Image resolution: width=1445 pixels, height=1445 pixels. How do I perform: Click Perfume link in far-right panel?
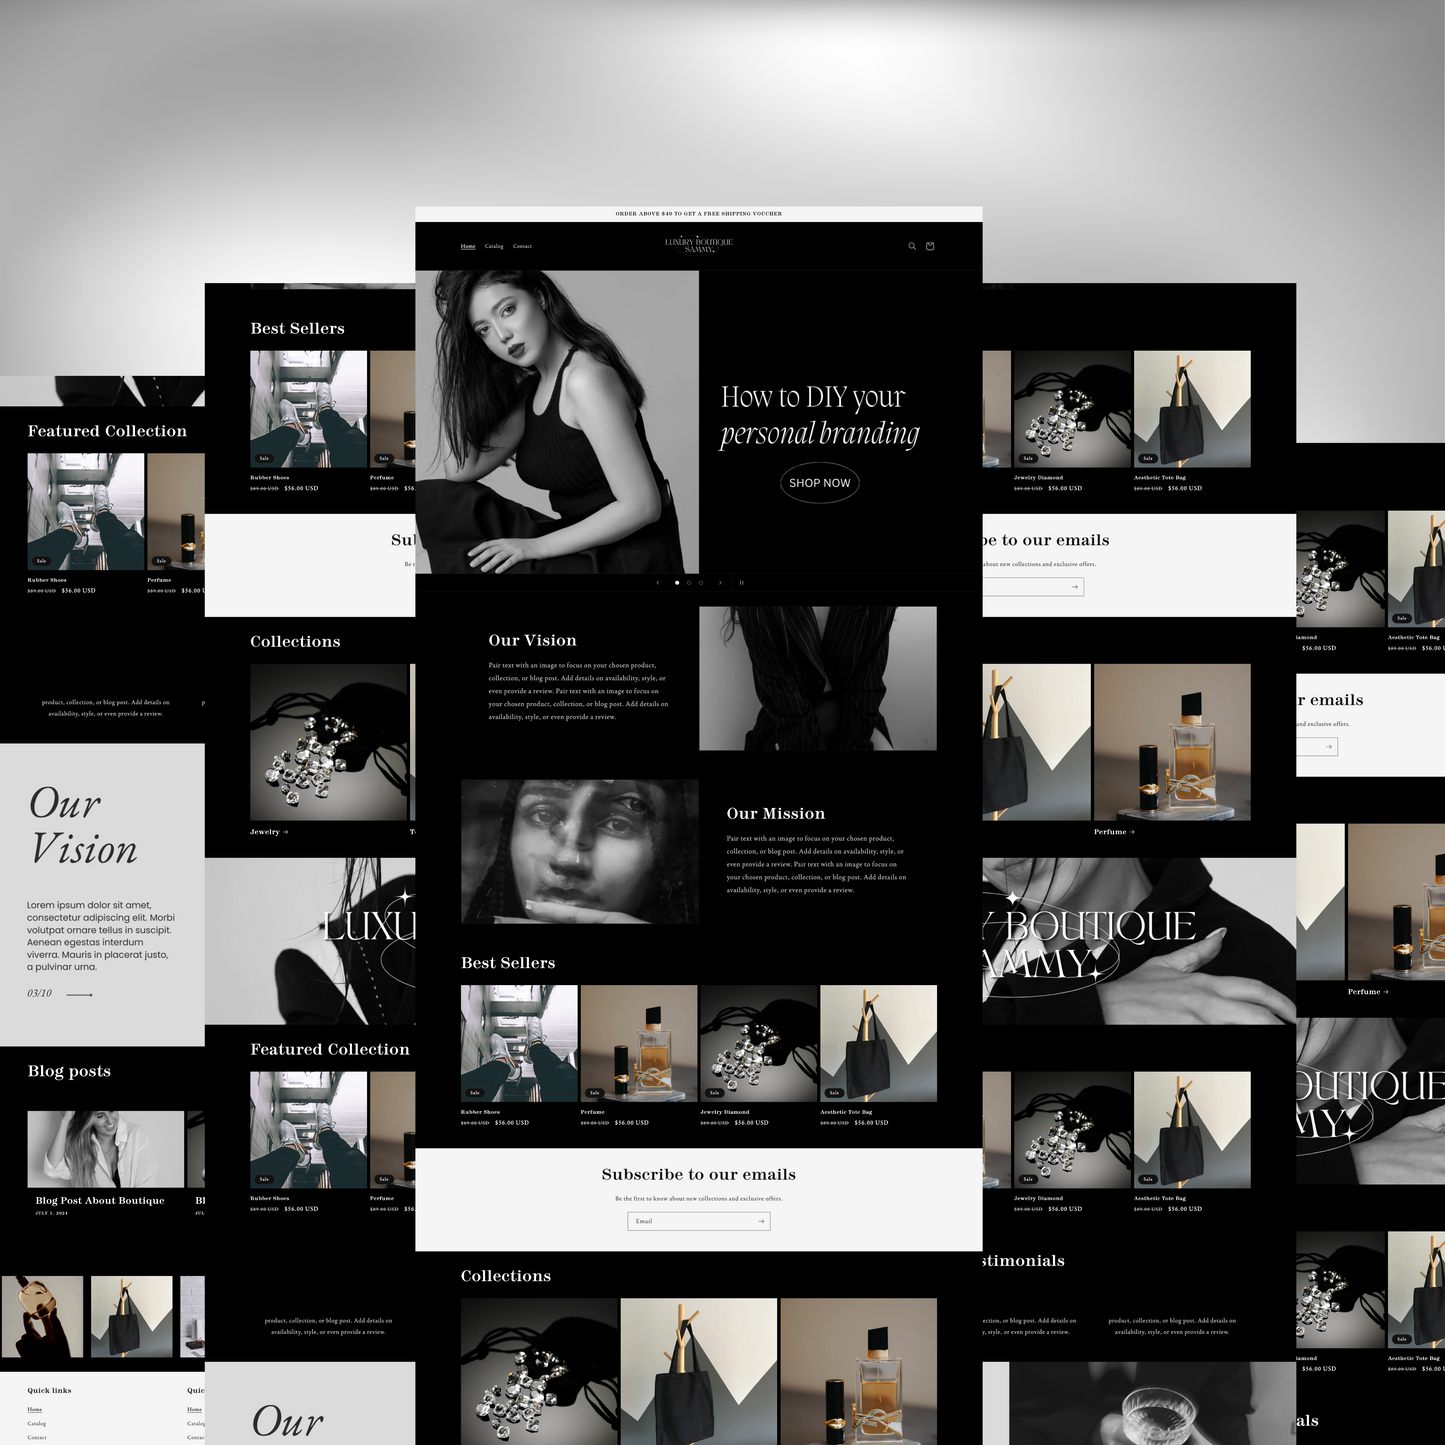pos(1368,992)
